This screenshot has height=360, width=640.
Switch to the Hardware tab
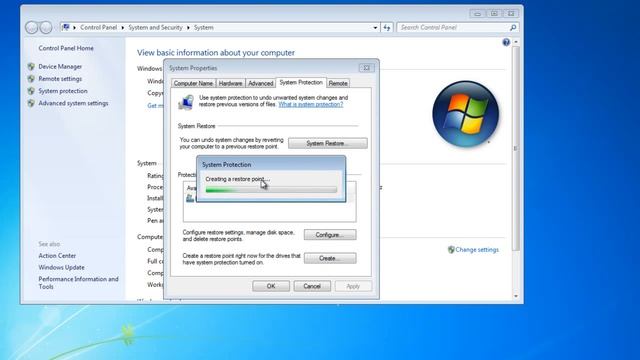click(230, 83)
